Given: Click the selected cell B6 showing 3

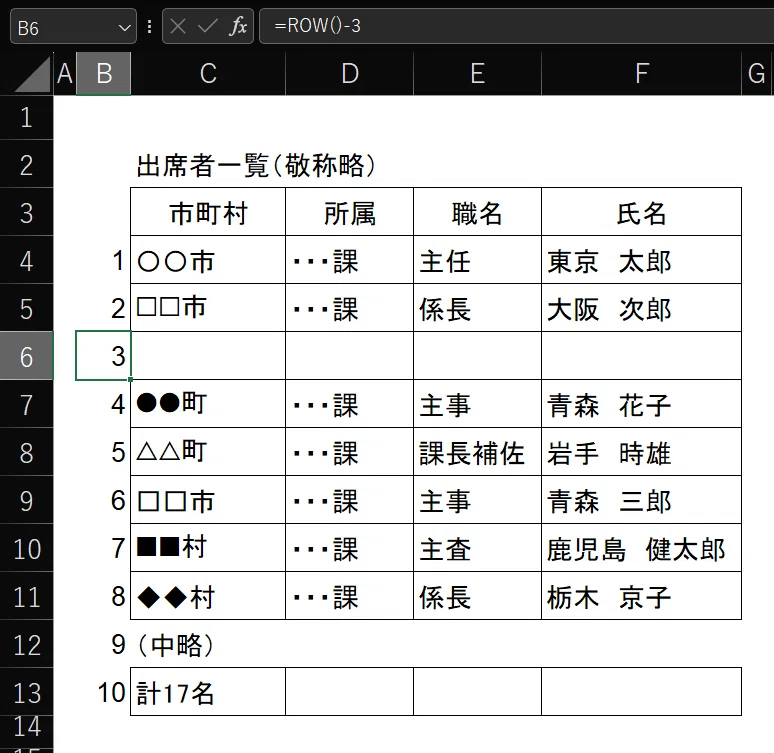Looking at the screenshot, I should pos(103,356).
